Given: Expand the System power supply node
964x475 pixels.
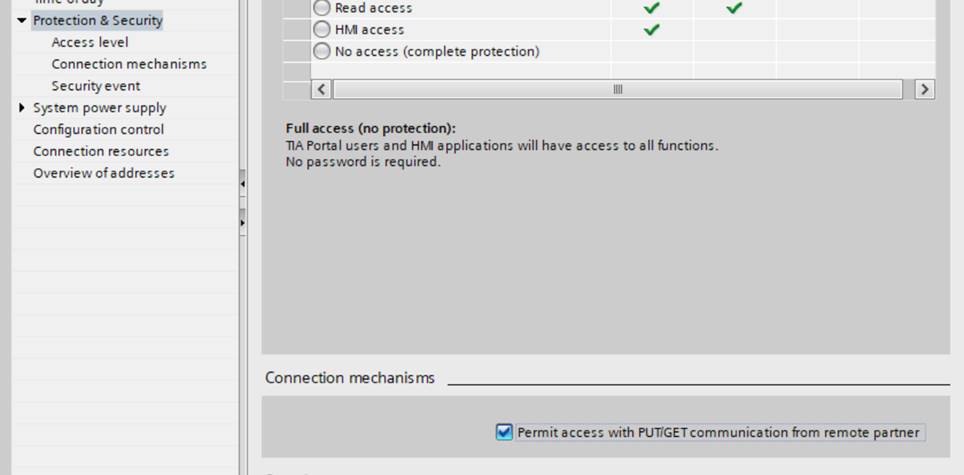Looking at the screenshot, I should 22,108.
